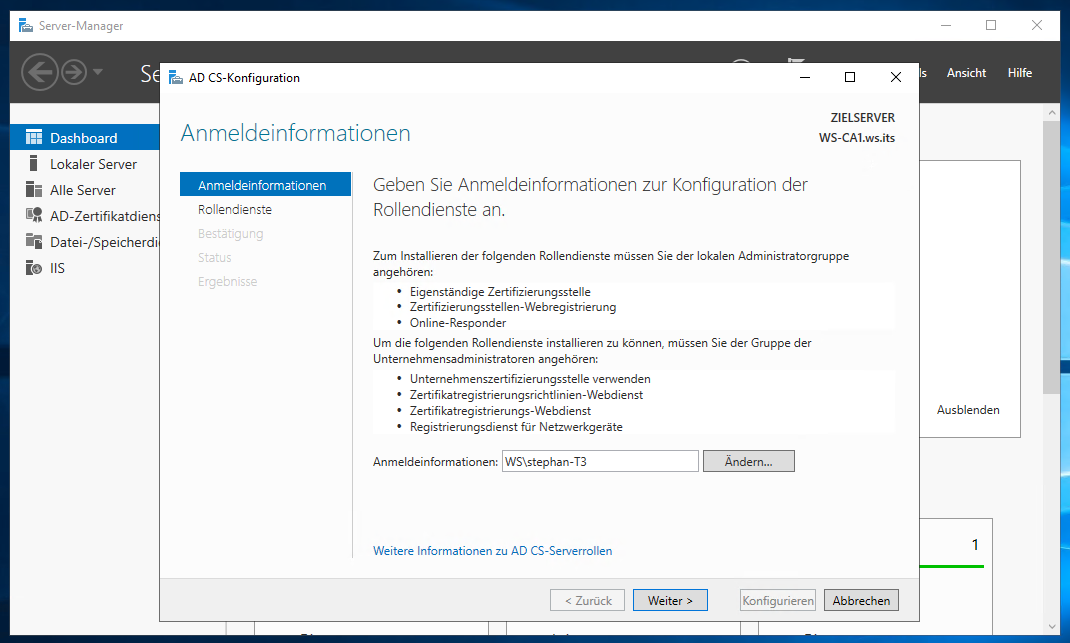Maximize the Server-Manager window
This screenshot has width=1070, height=643.
(991, 25)
